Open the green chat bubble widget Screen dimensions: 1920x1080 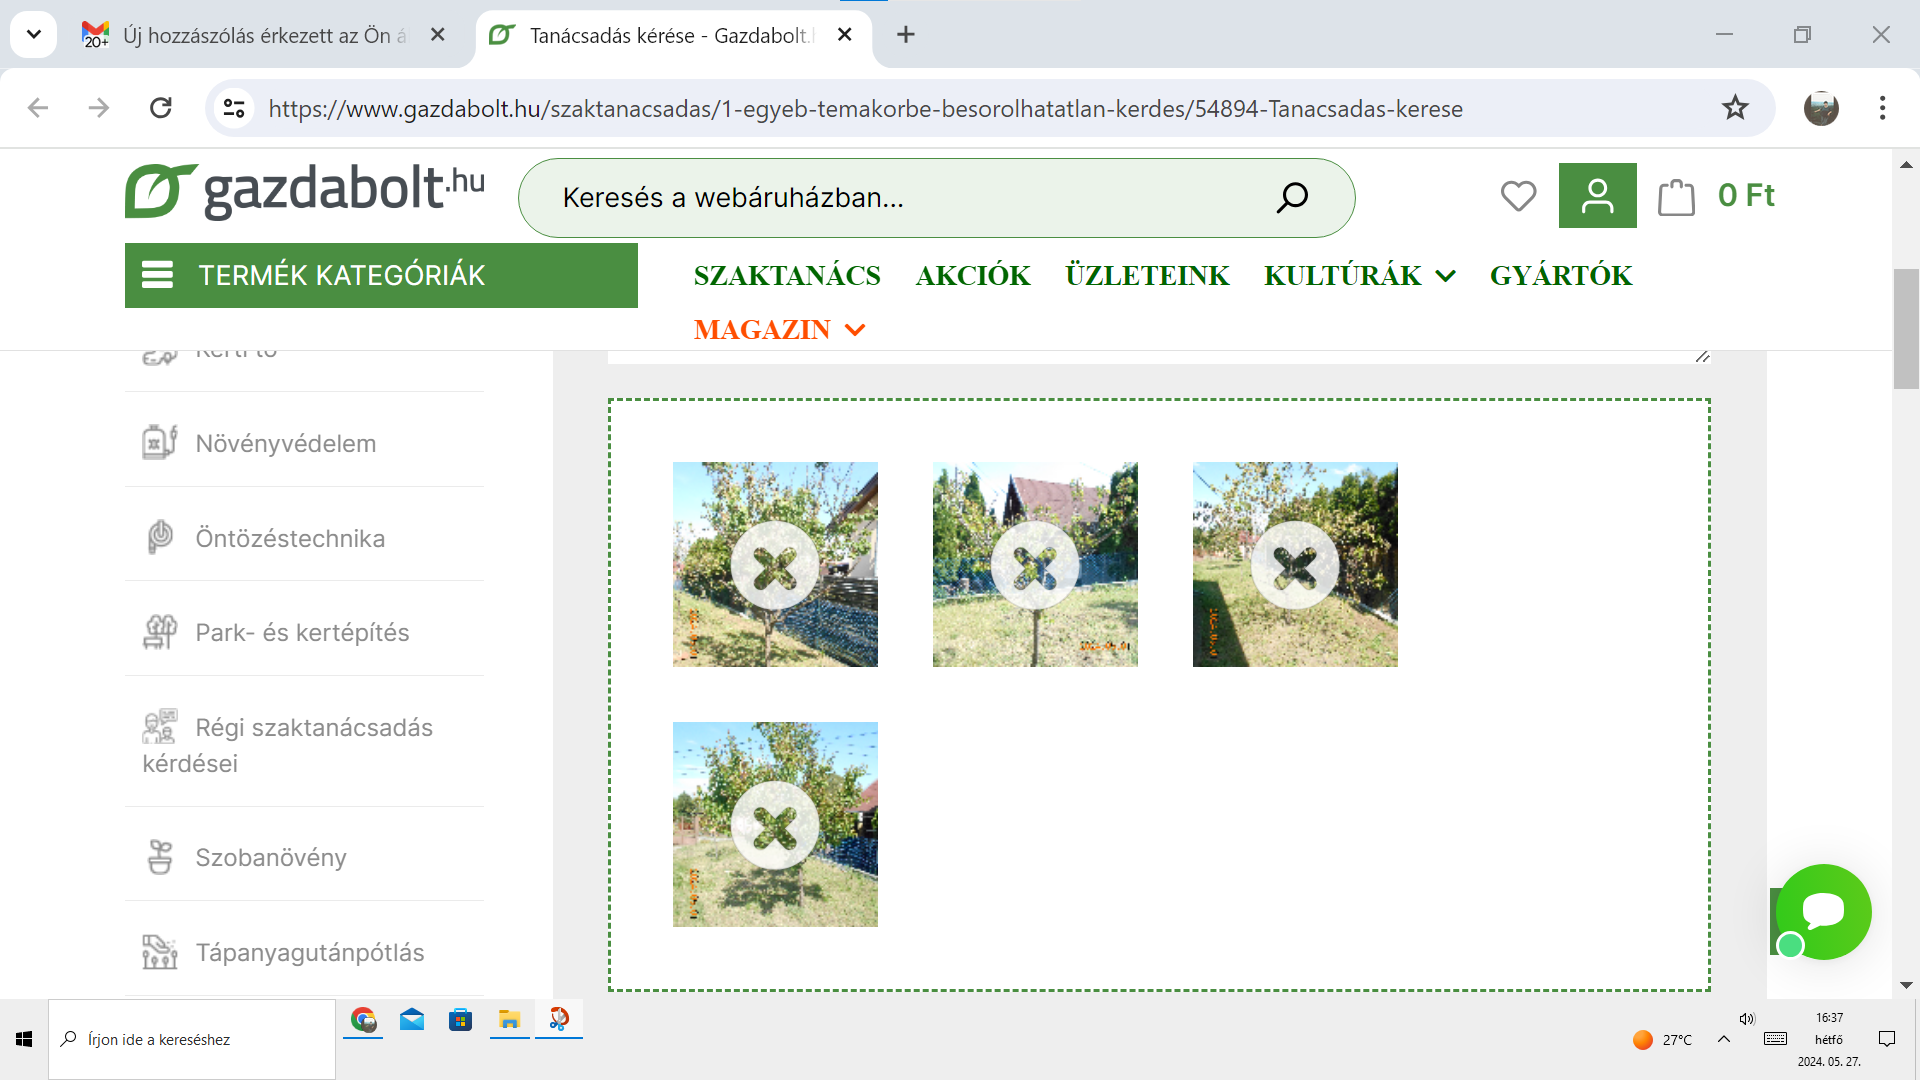(1822, 911)
